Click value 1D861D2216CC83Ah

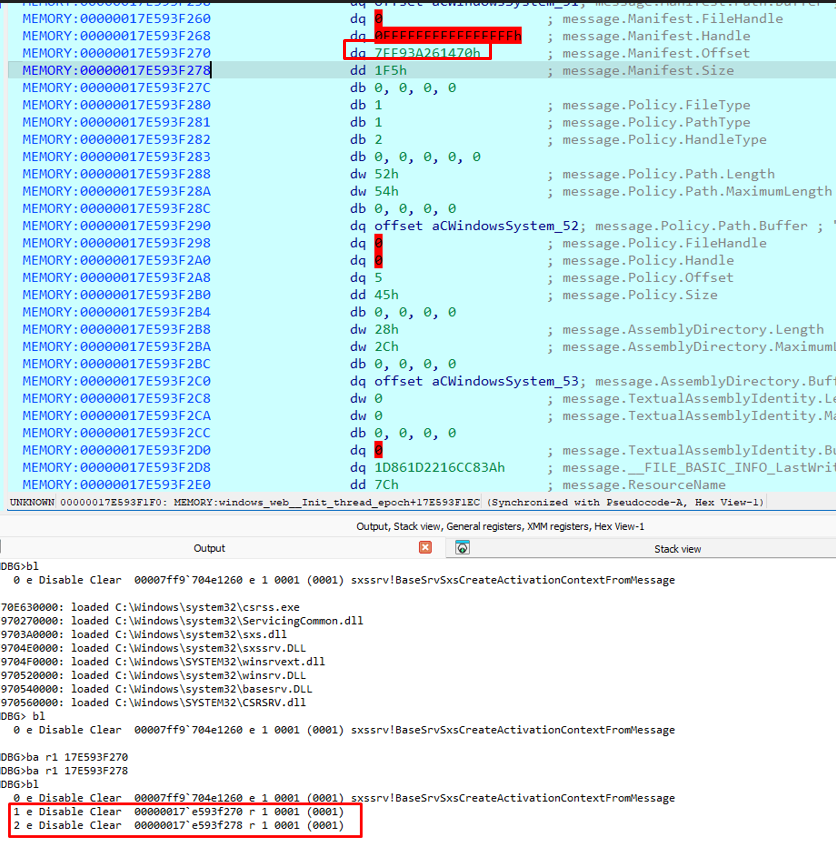(x=440, y=467)
